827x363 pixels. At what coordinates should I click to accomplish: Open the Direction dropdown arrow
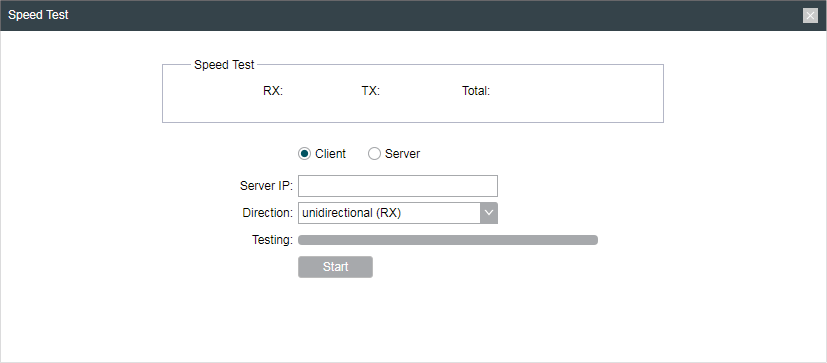coord(489,213)
